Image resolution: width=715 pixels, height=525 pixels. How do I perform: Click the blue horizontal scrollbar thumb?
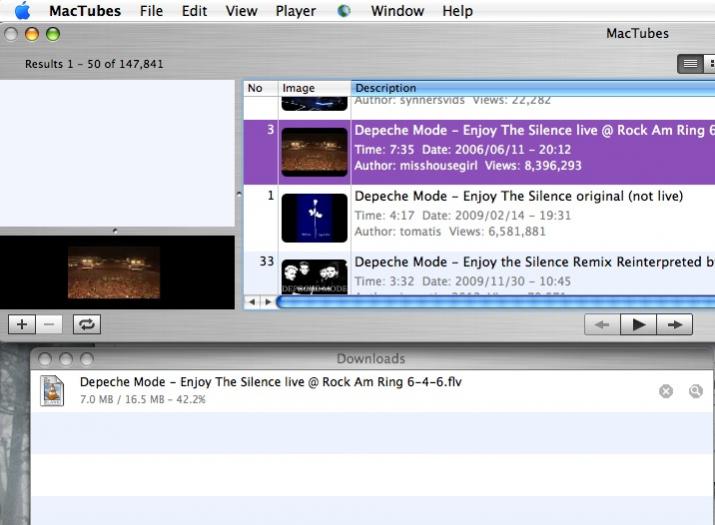click(x=496, y=302)
